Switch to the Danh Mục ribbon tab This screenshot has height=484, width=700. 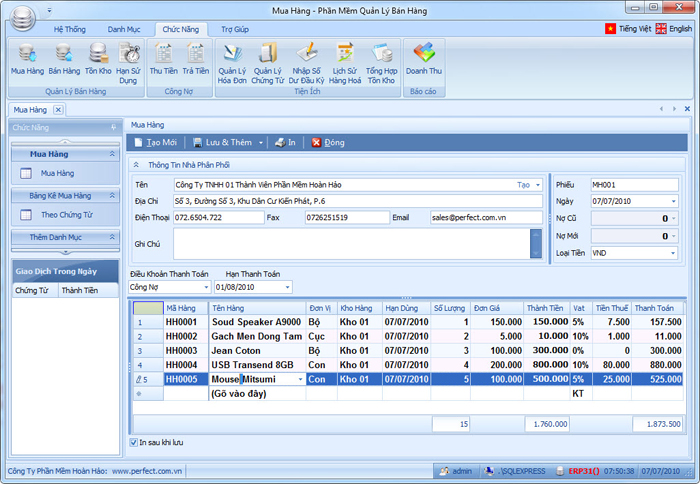tap(124, 30)
